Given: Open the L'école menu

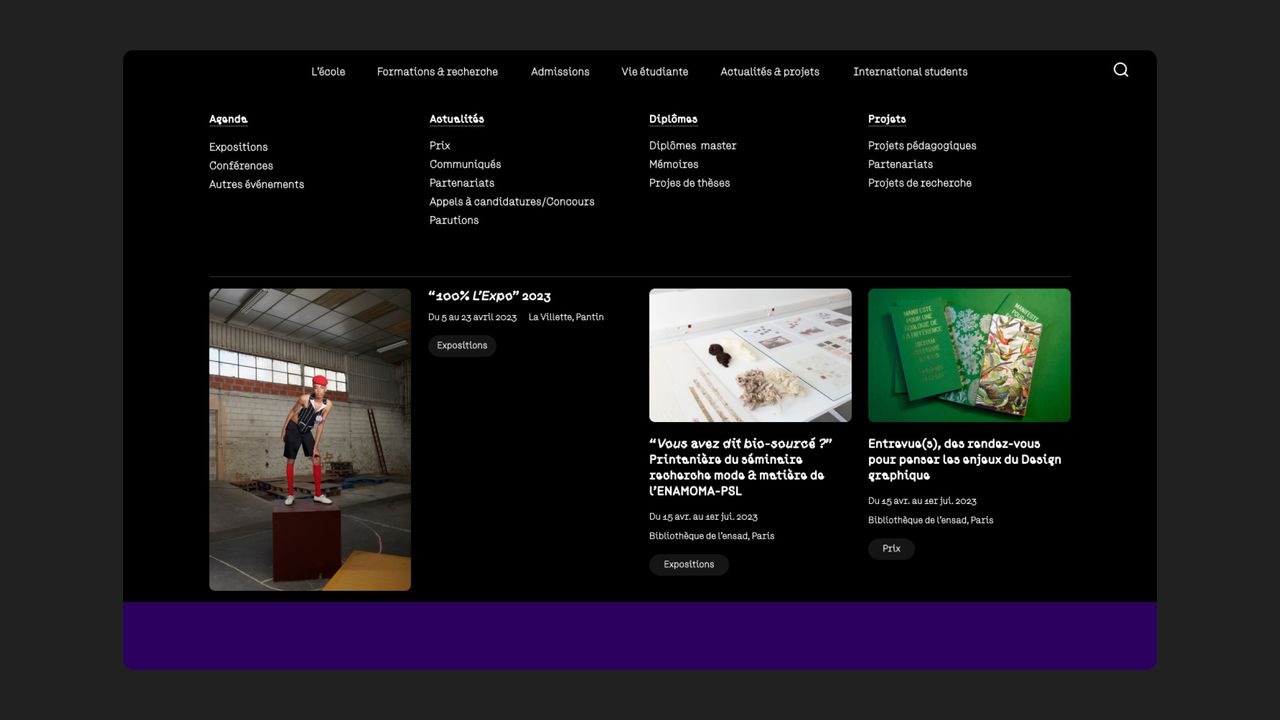Looking at the screenshot, I should (x=328, y=72).
